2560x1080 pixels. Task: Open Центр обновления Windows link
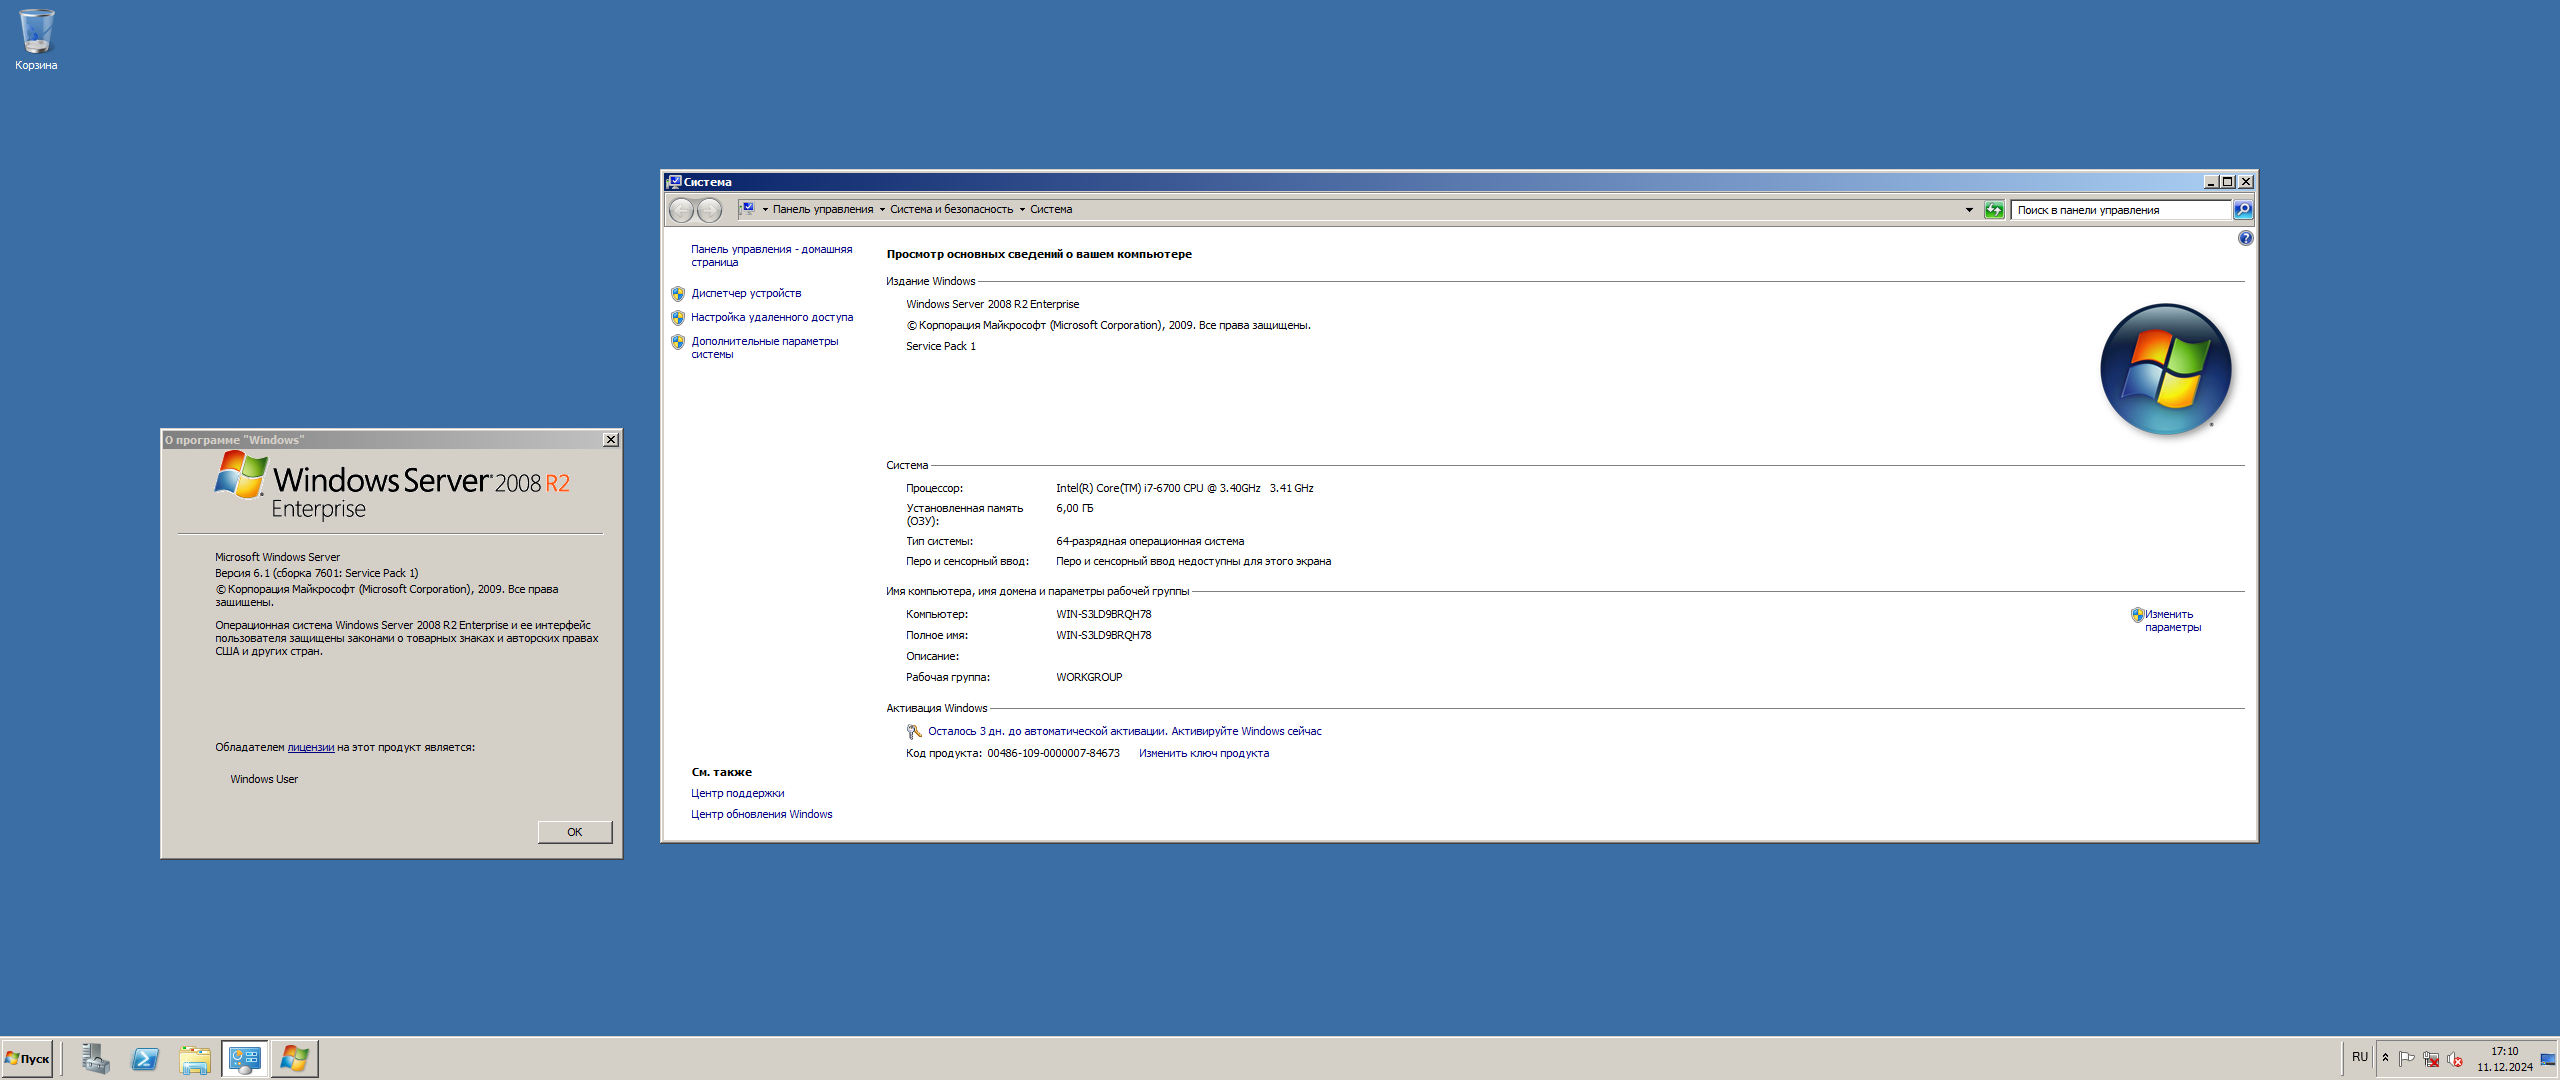point(761,815)
